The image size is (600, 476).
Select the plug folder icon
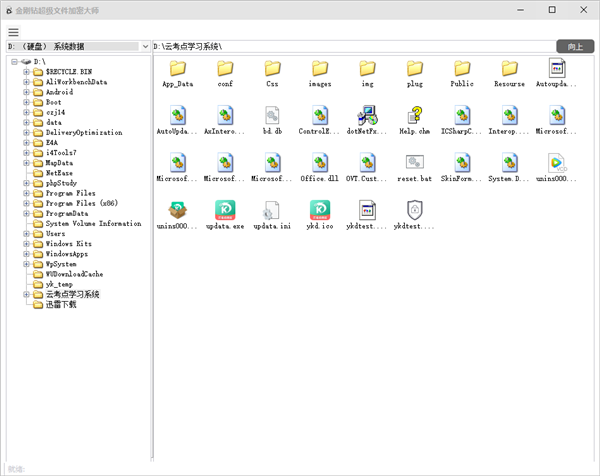coord(415,68)
